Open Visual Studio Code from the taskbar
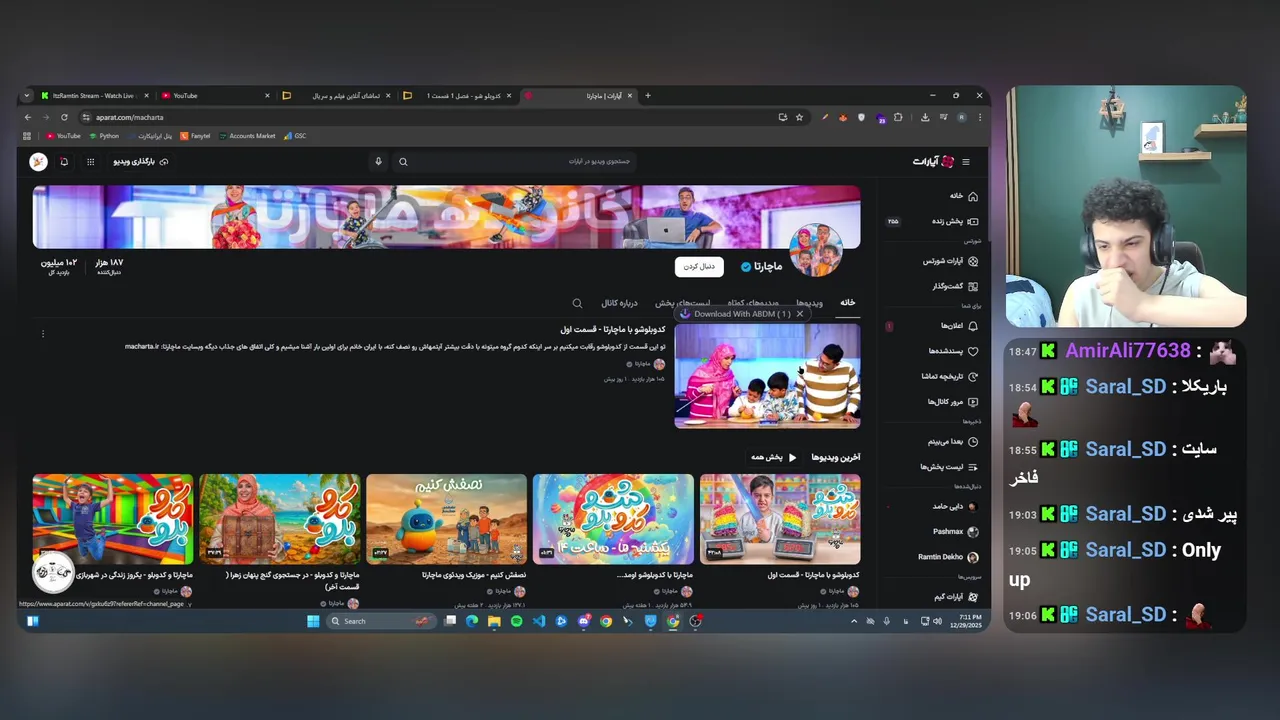 (x=538, y=621)
